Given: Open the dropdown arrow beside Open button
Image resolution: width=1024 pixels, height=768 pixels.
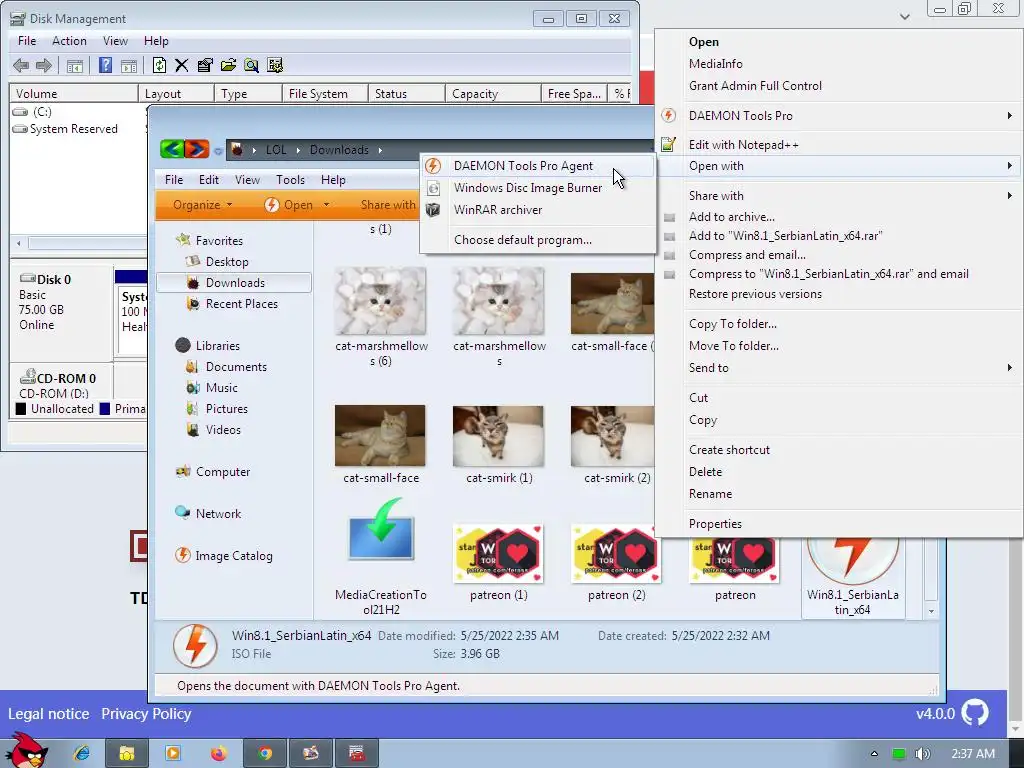Looking at the screenshot, I should tap(327, 205).
